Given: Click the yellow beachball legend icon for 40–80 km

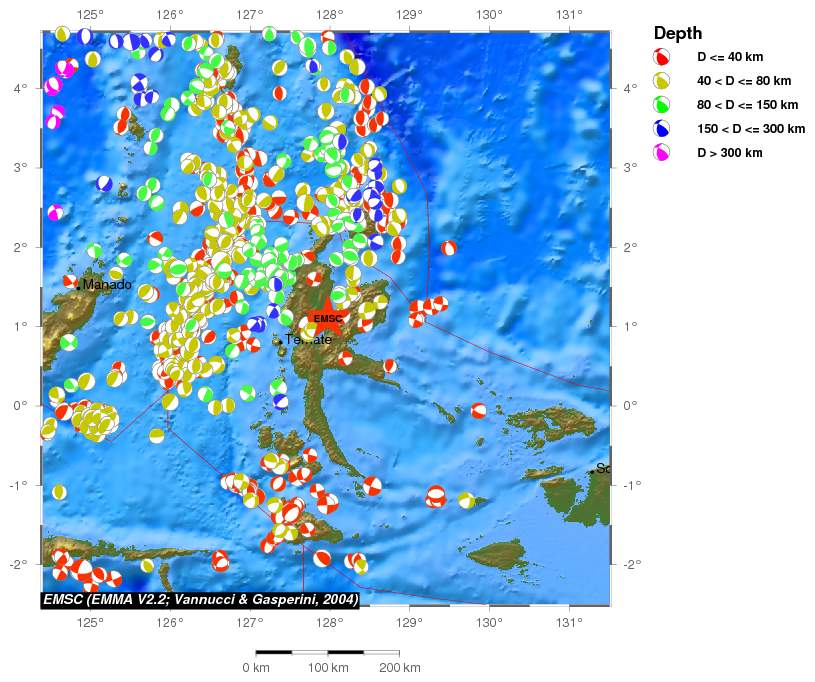Looking at the screenshot, I should coord(662,81).
